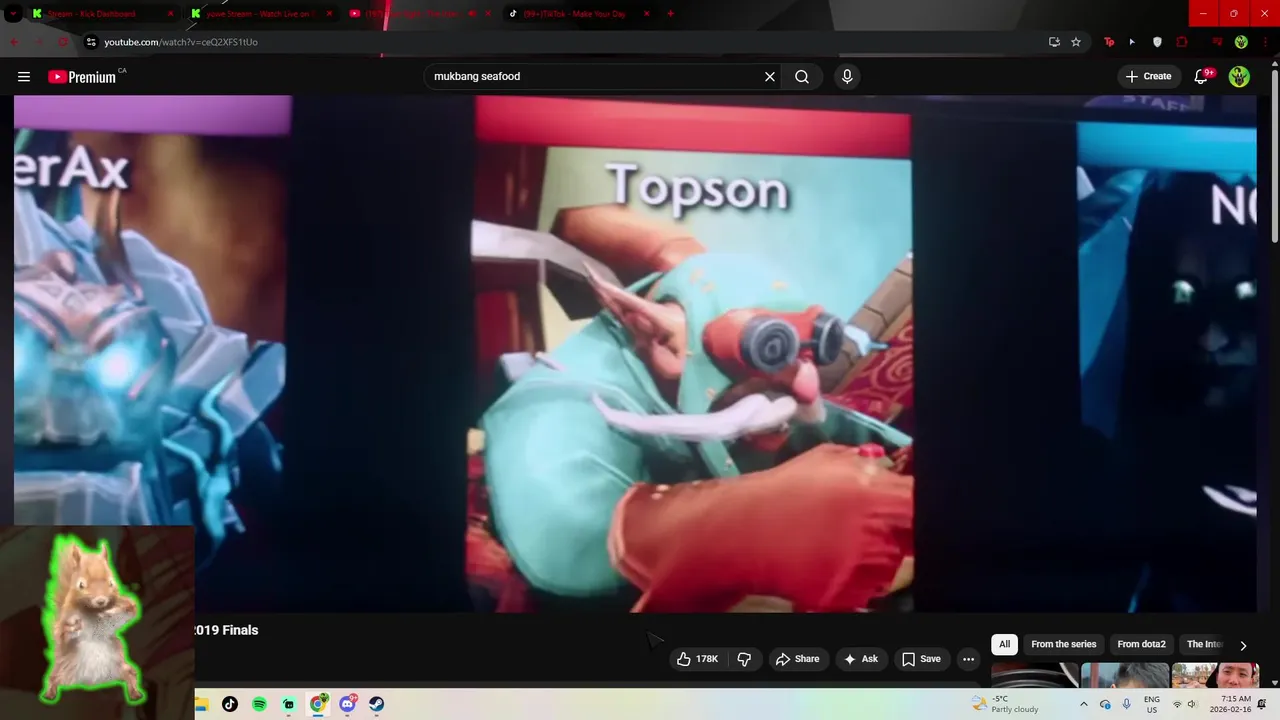Image resolution: width=1280 pixels, height=720 pixels.
Task: Bookmark this page with the star
Action: pyautogui.click(x=1076, y=42)
